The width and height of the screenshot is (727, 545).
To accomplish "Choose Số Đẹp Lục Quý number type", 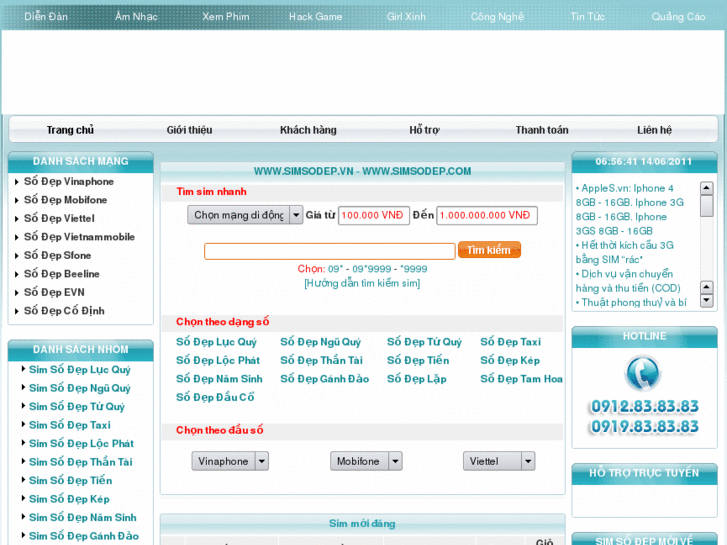I will coord(216,342).
